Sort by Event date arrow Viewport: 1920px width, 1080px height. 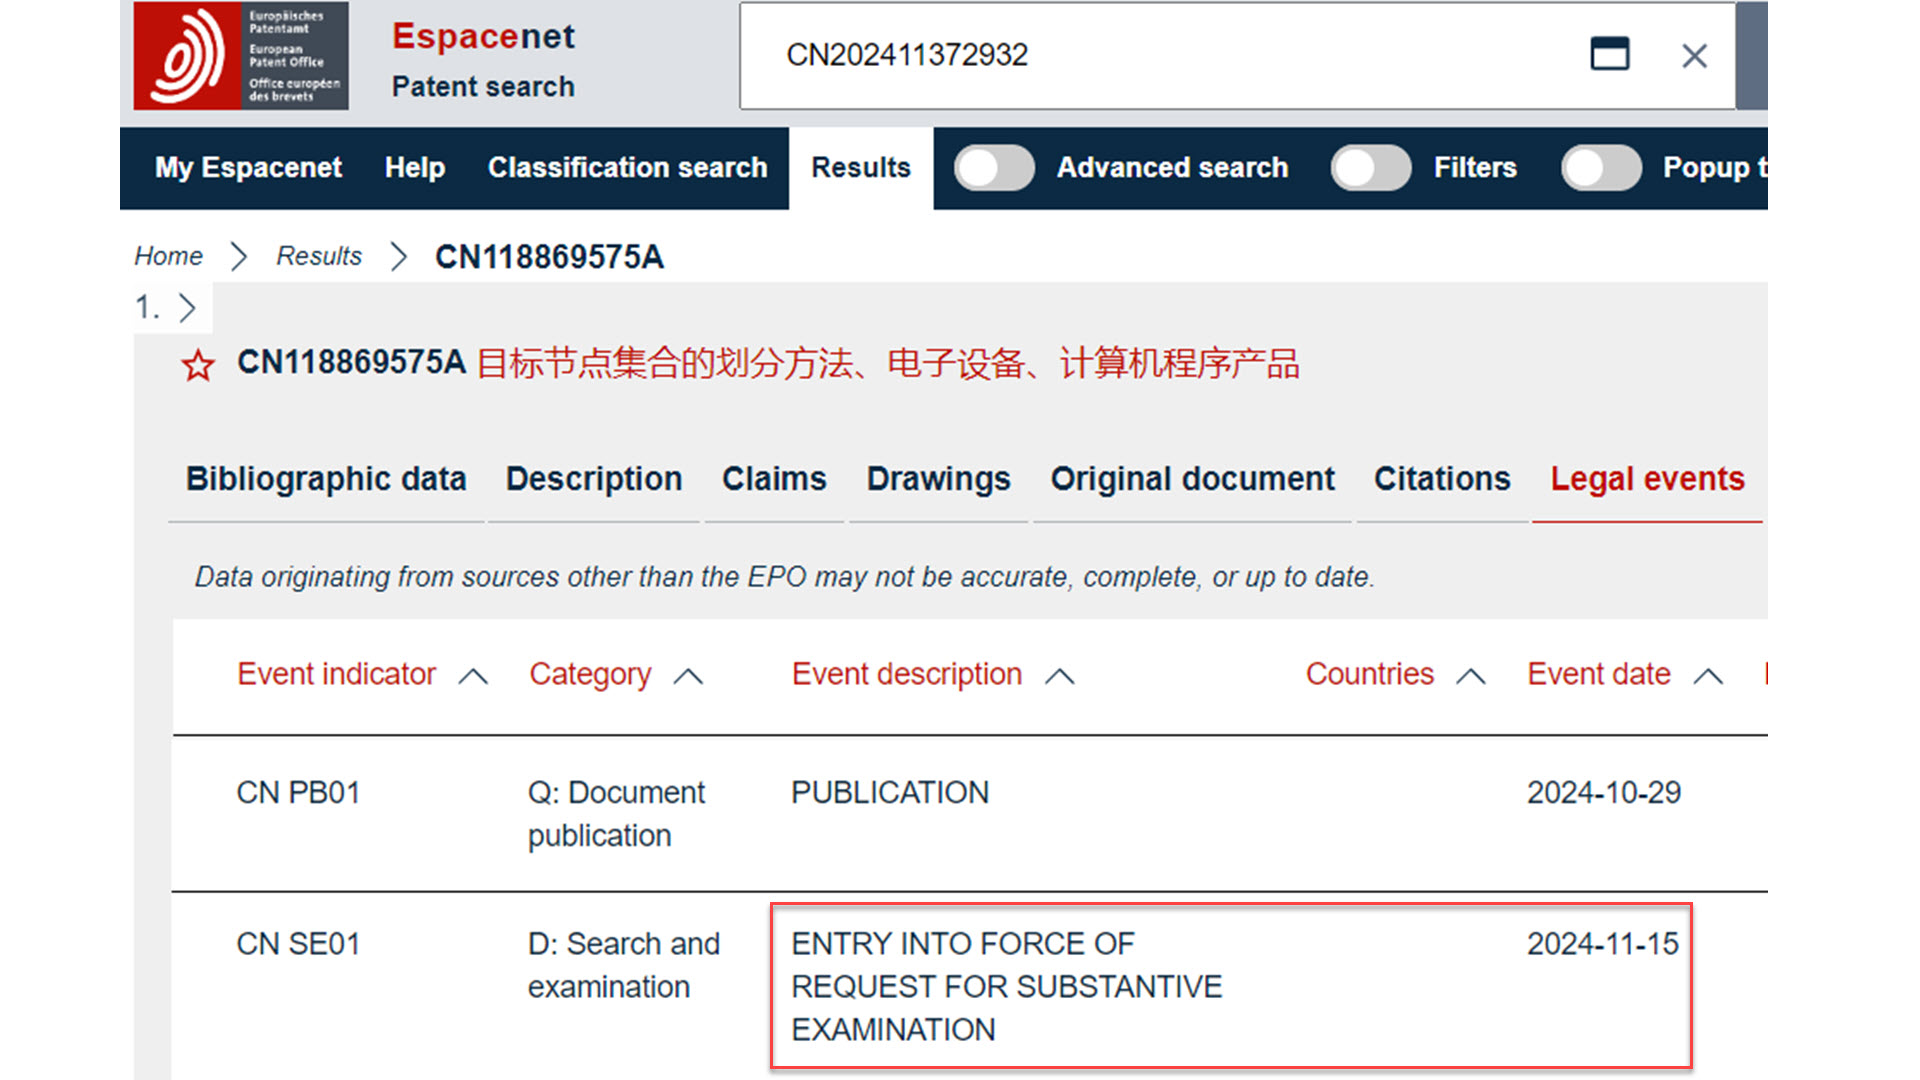click(1708, 677)
